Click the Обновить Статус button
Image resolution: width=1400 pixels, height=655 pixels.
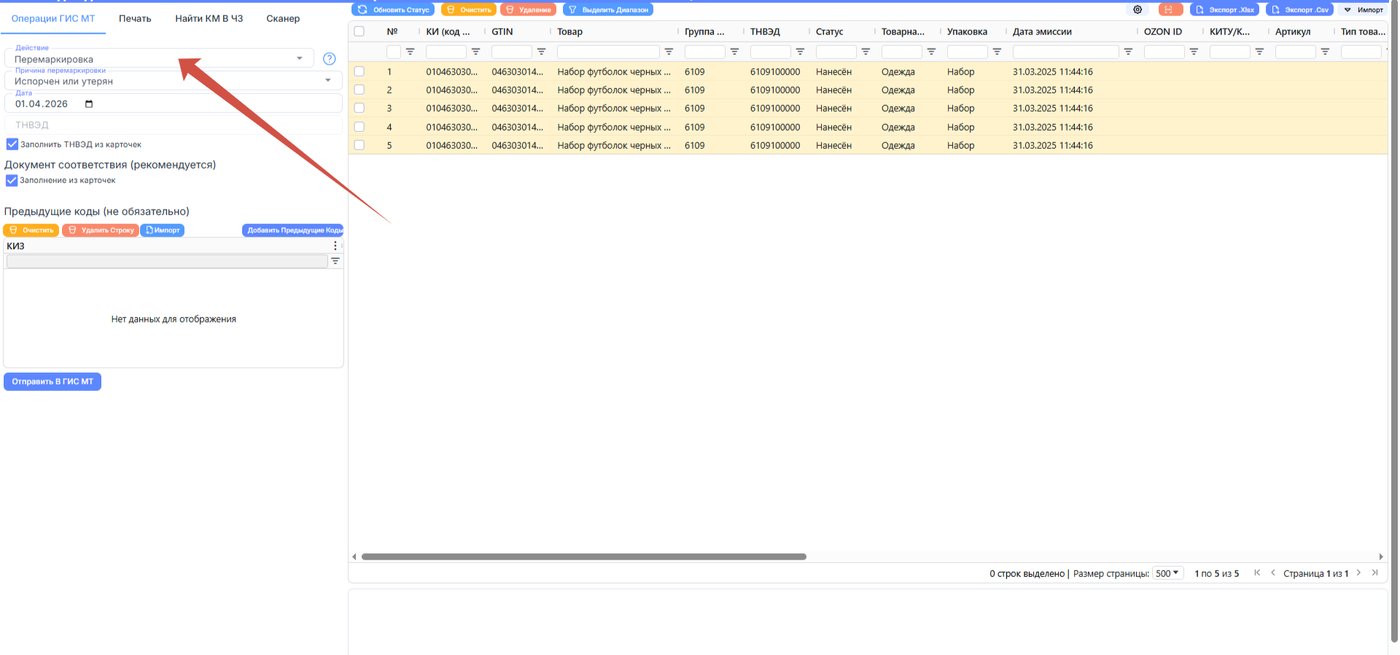pyautogui.click(x=394, y=9)
